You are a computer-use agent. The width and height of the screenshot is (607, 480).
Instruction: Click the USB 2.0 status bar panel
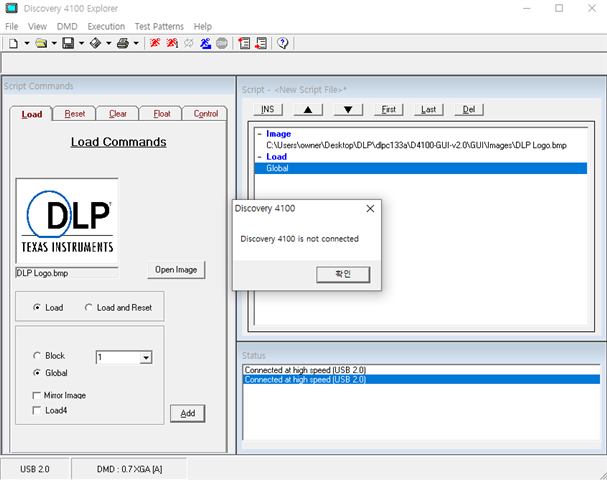tap(35, 469)
